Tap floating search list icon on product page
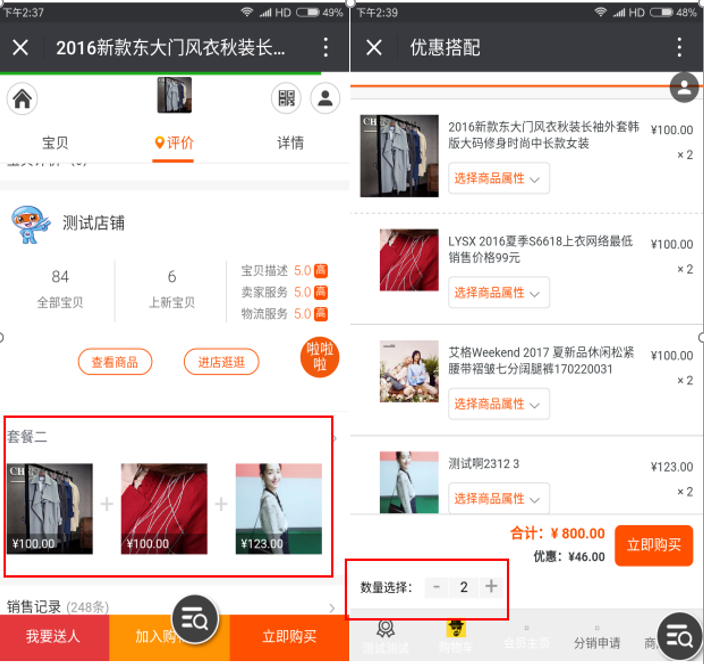This screenshot has height=664, width=704. [195, 619]
